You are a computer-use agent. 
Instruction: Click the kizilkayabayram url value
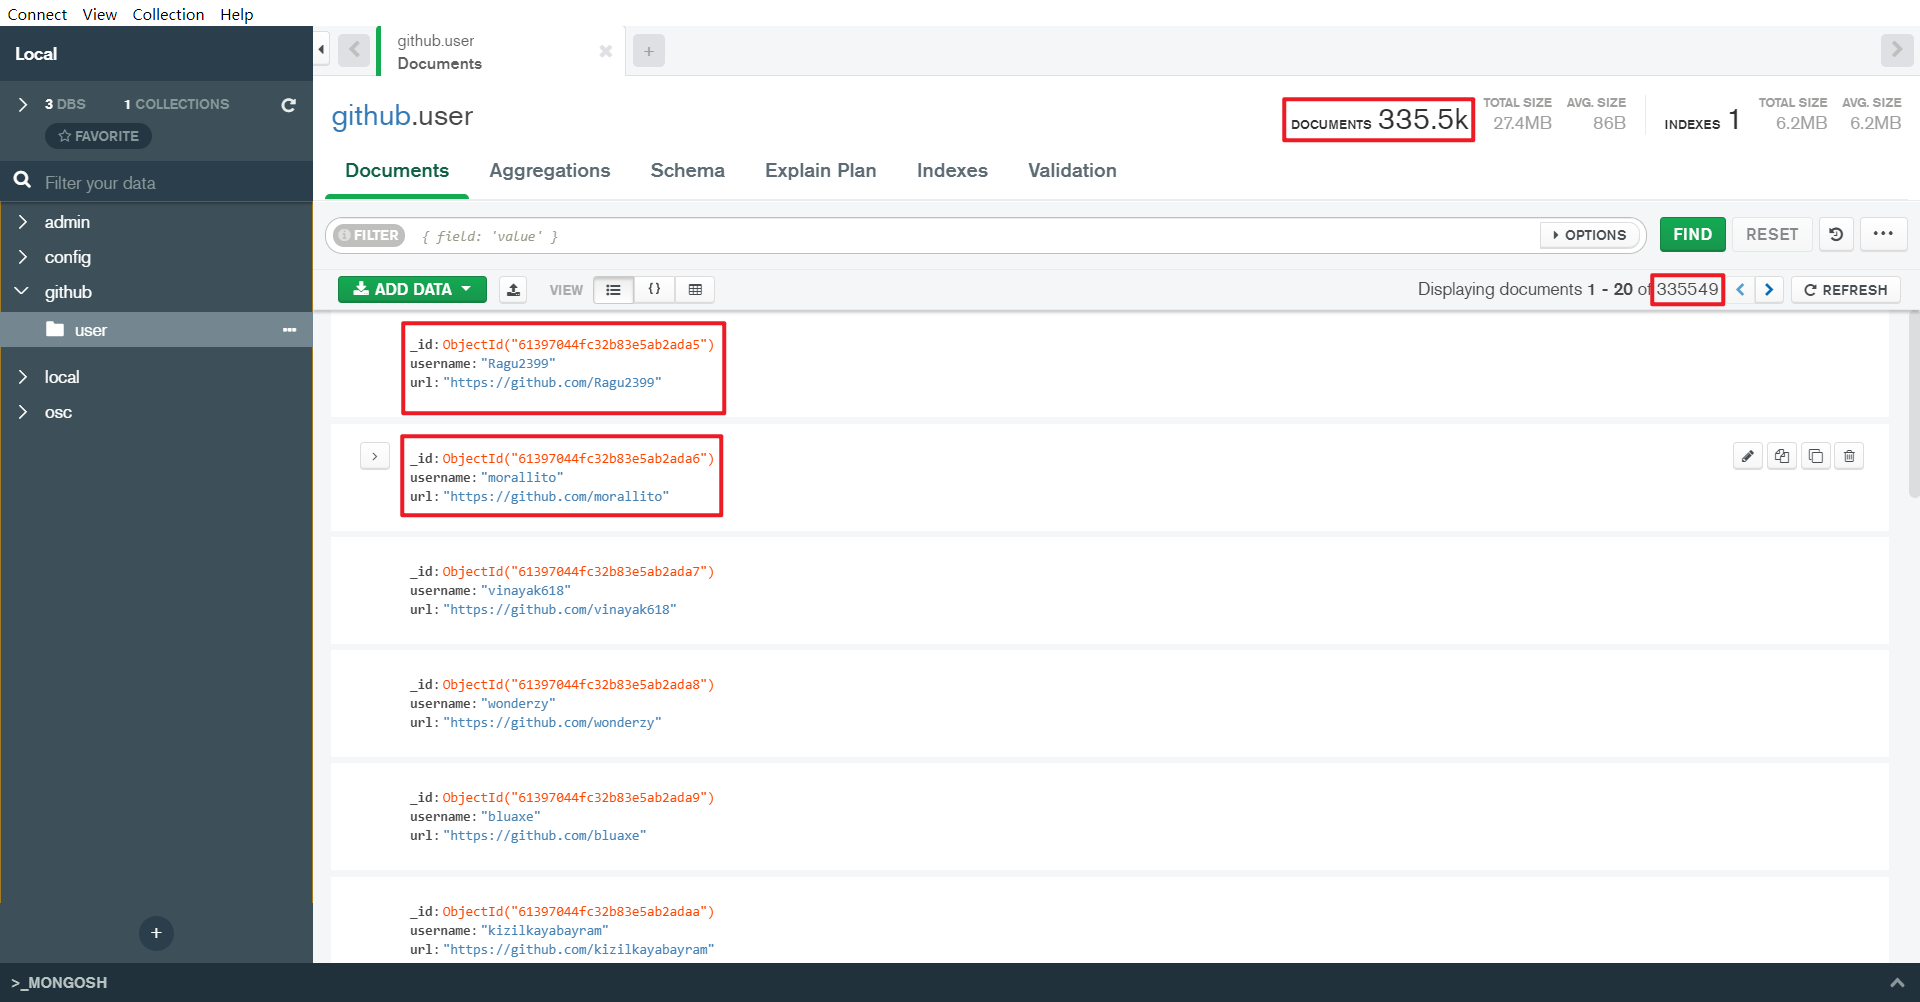pyautogui.click(x=579, y=950)
